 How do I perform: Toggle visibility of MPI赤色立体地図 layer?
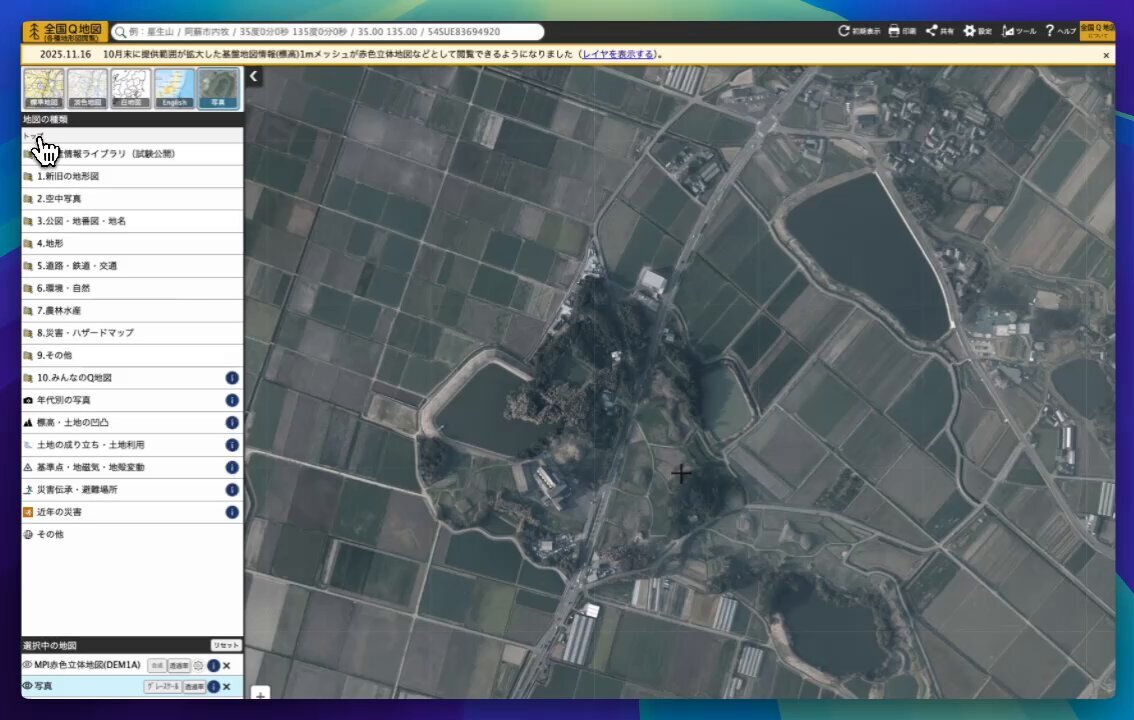click(28, 665)
